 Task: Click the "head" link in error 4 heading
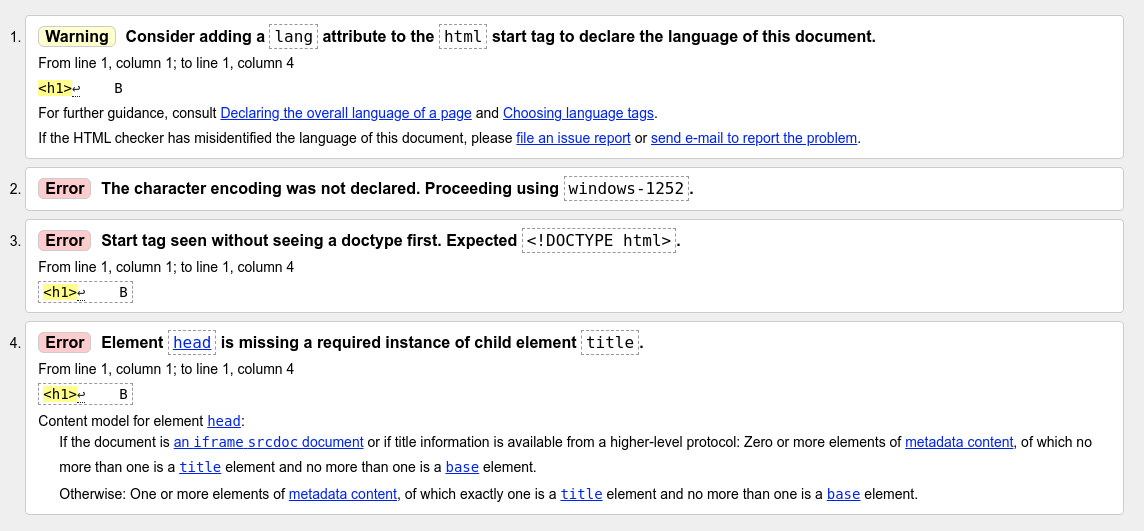[192, 343]
